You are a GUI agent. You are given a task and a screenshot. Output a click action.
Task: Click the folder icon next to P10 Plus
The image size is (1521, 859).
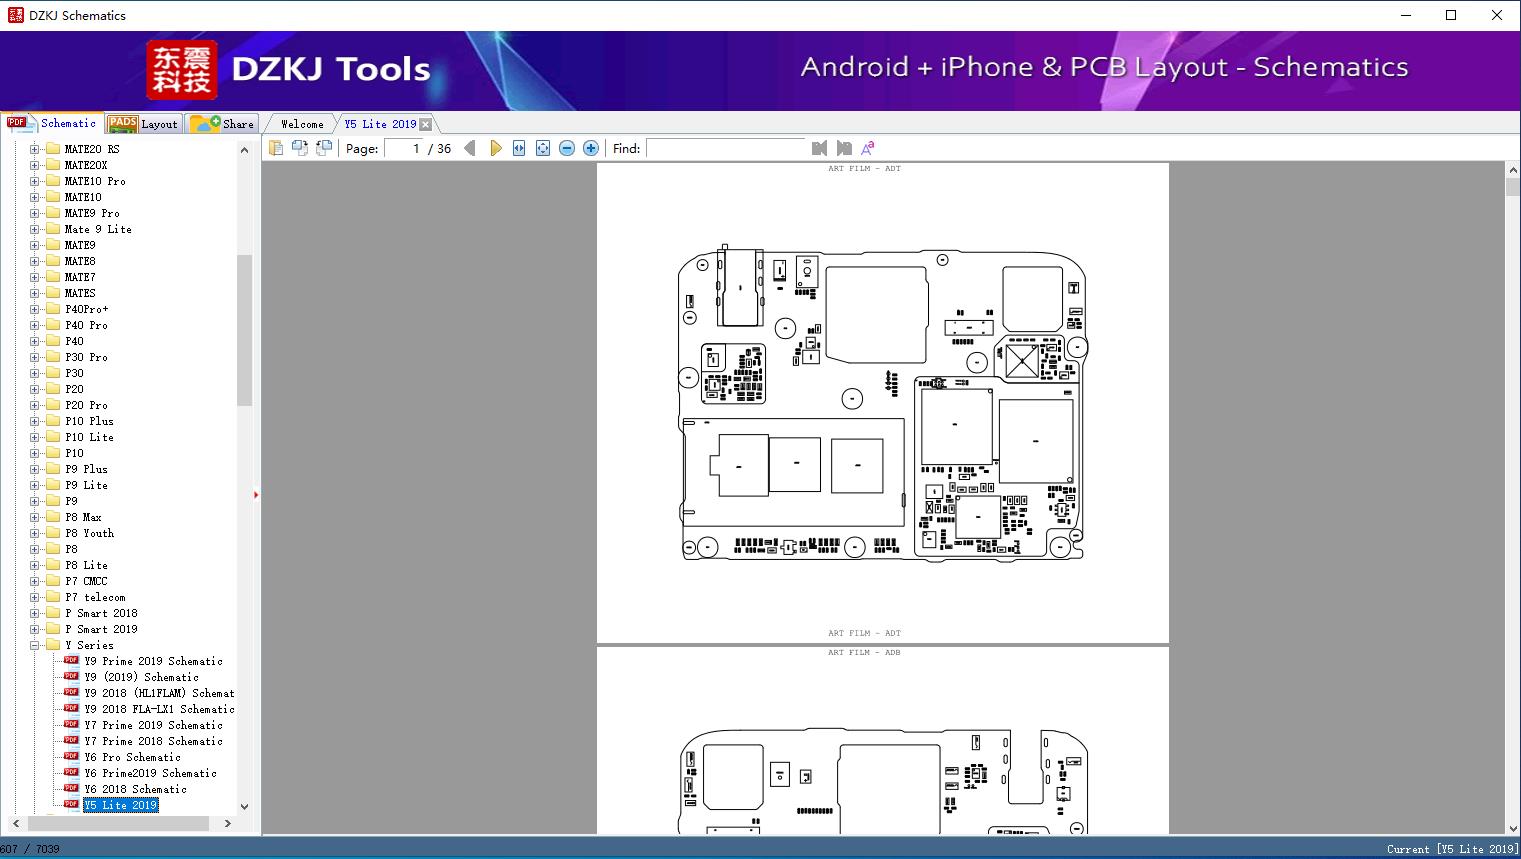pyautogui.click(x=53, y=421)
